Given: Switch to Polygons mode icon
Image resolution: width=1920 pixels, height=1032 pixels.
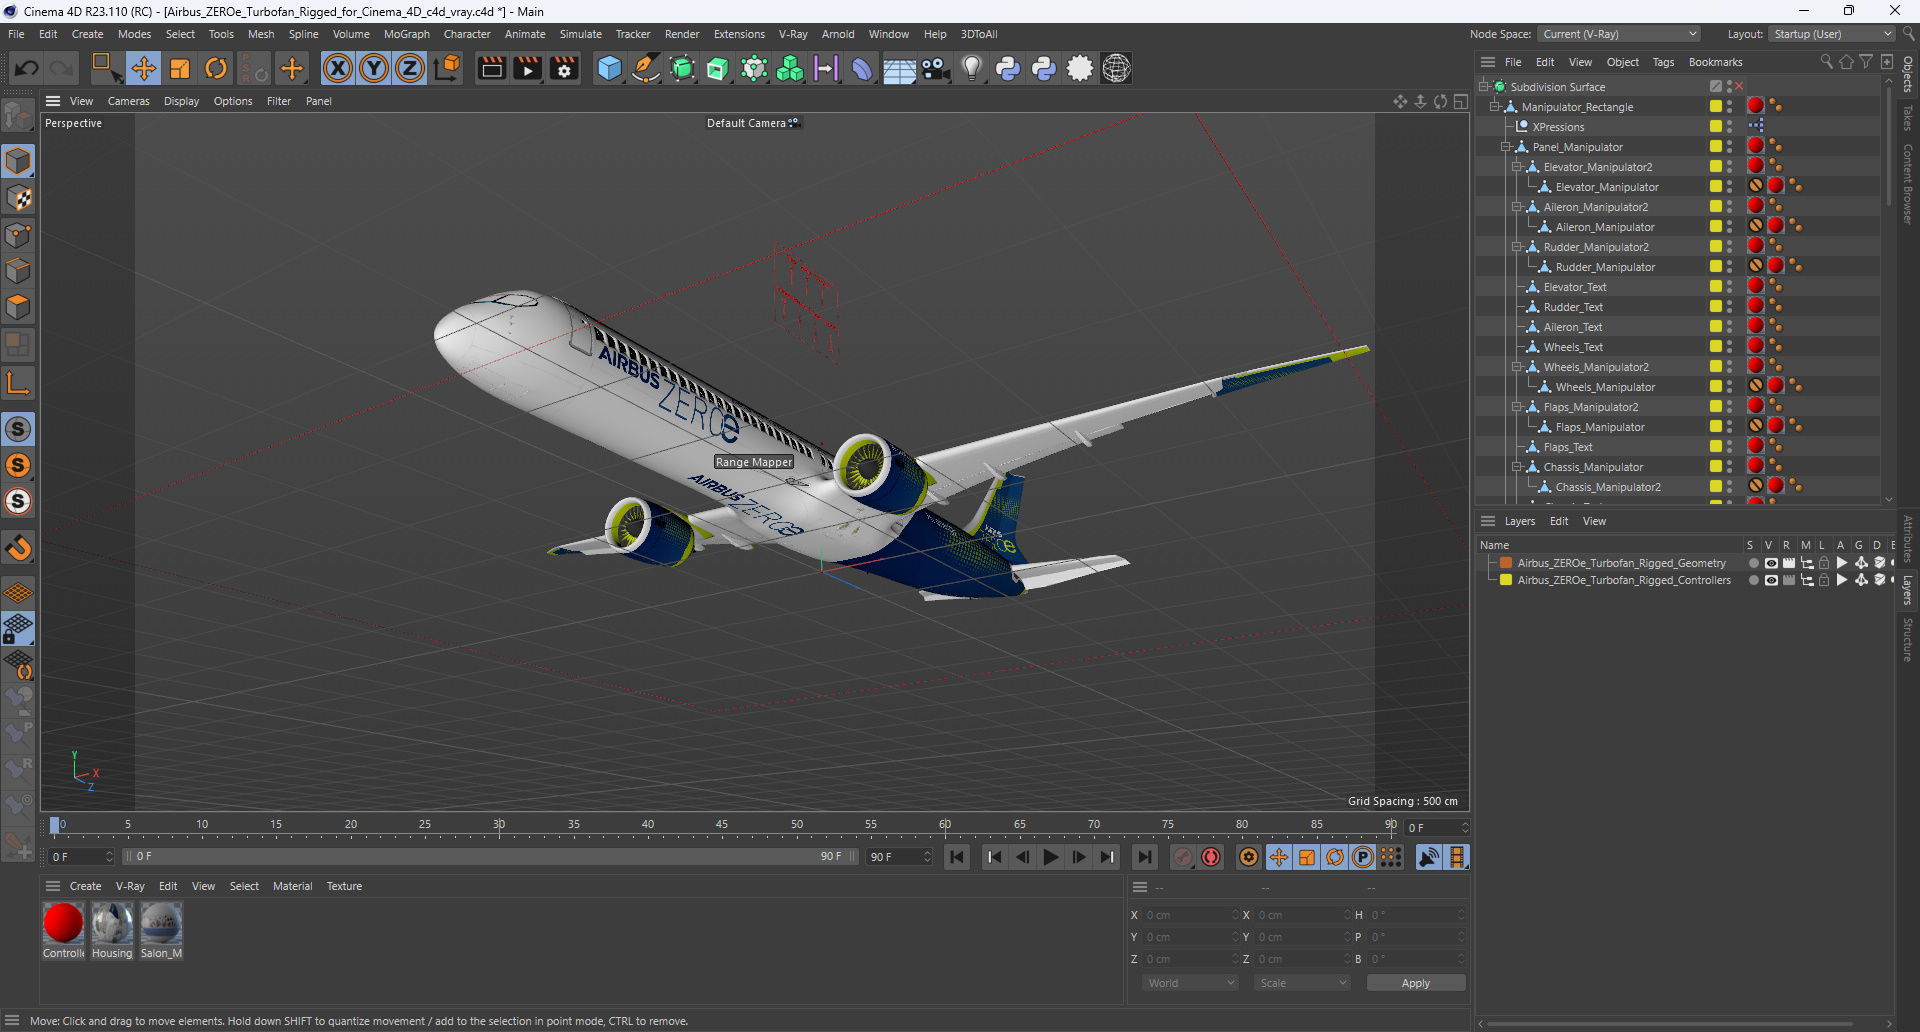Looking at the screenshot, I should pyautogui.click(x=19, y=307).
